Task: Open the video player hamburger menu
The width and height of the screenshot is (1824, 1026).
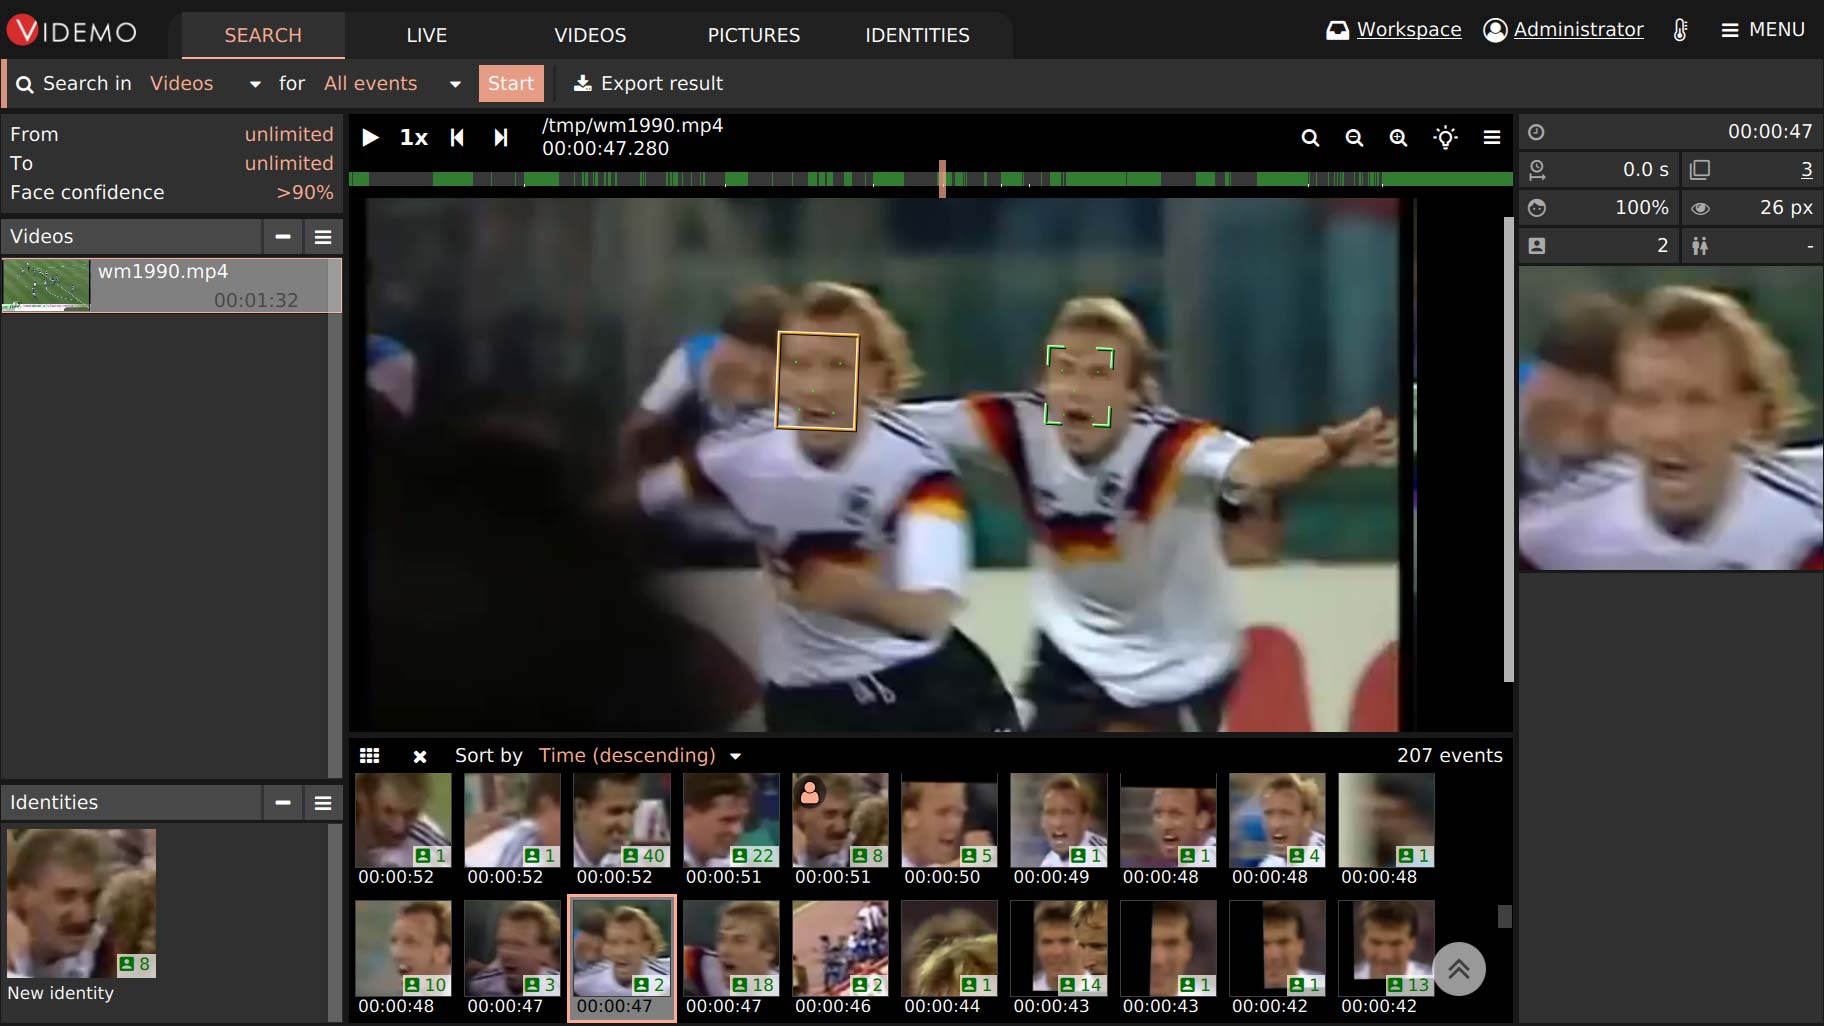Action: [x=1492, y=138]
